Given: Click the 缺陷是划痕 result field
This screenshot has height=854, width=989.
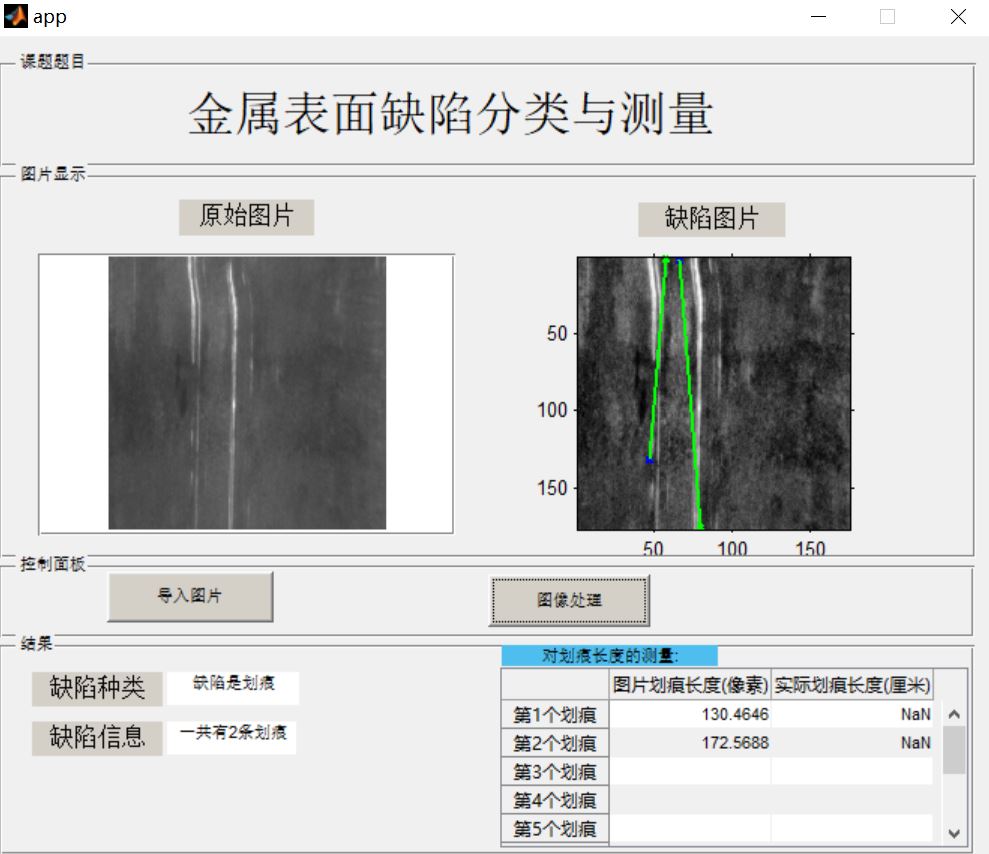Looking at the screenshot, I should (233, 687).
